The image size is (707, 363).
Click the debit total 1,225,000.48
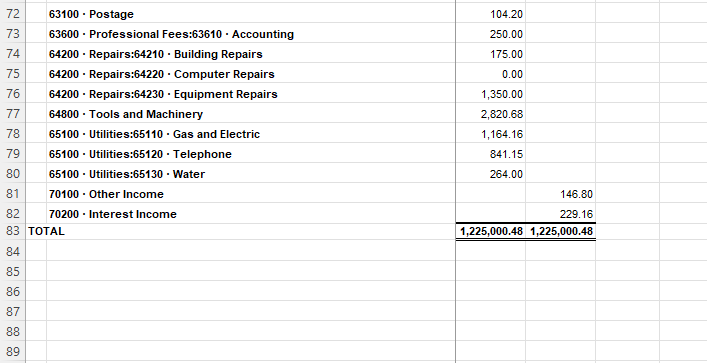(491, 231)
